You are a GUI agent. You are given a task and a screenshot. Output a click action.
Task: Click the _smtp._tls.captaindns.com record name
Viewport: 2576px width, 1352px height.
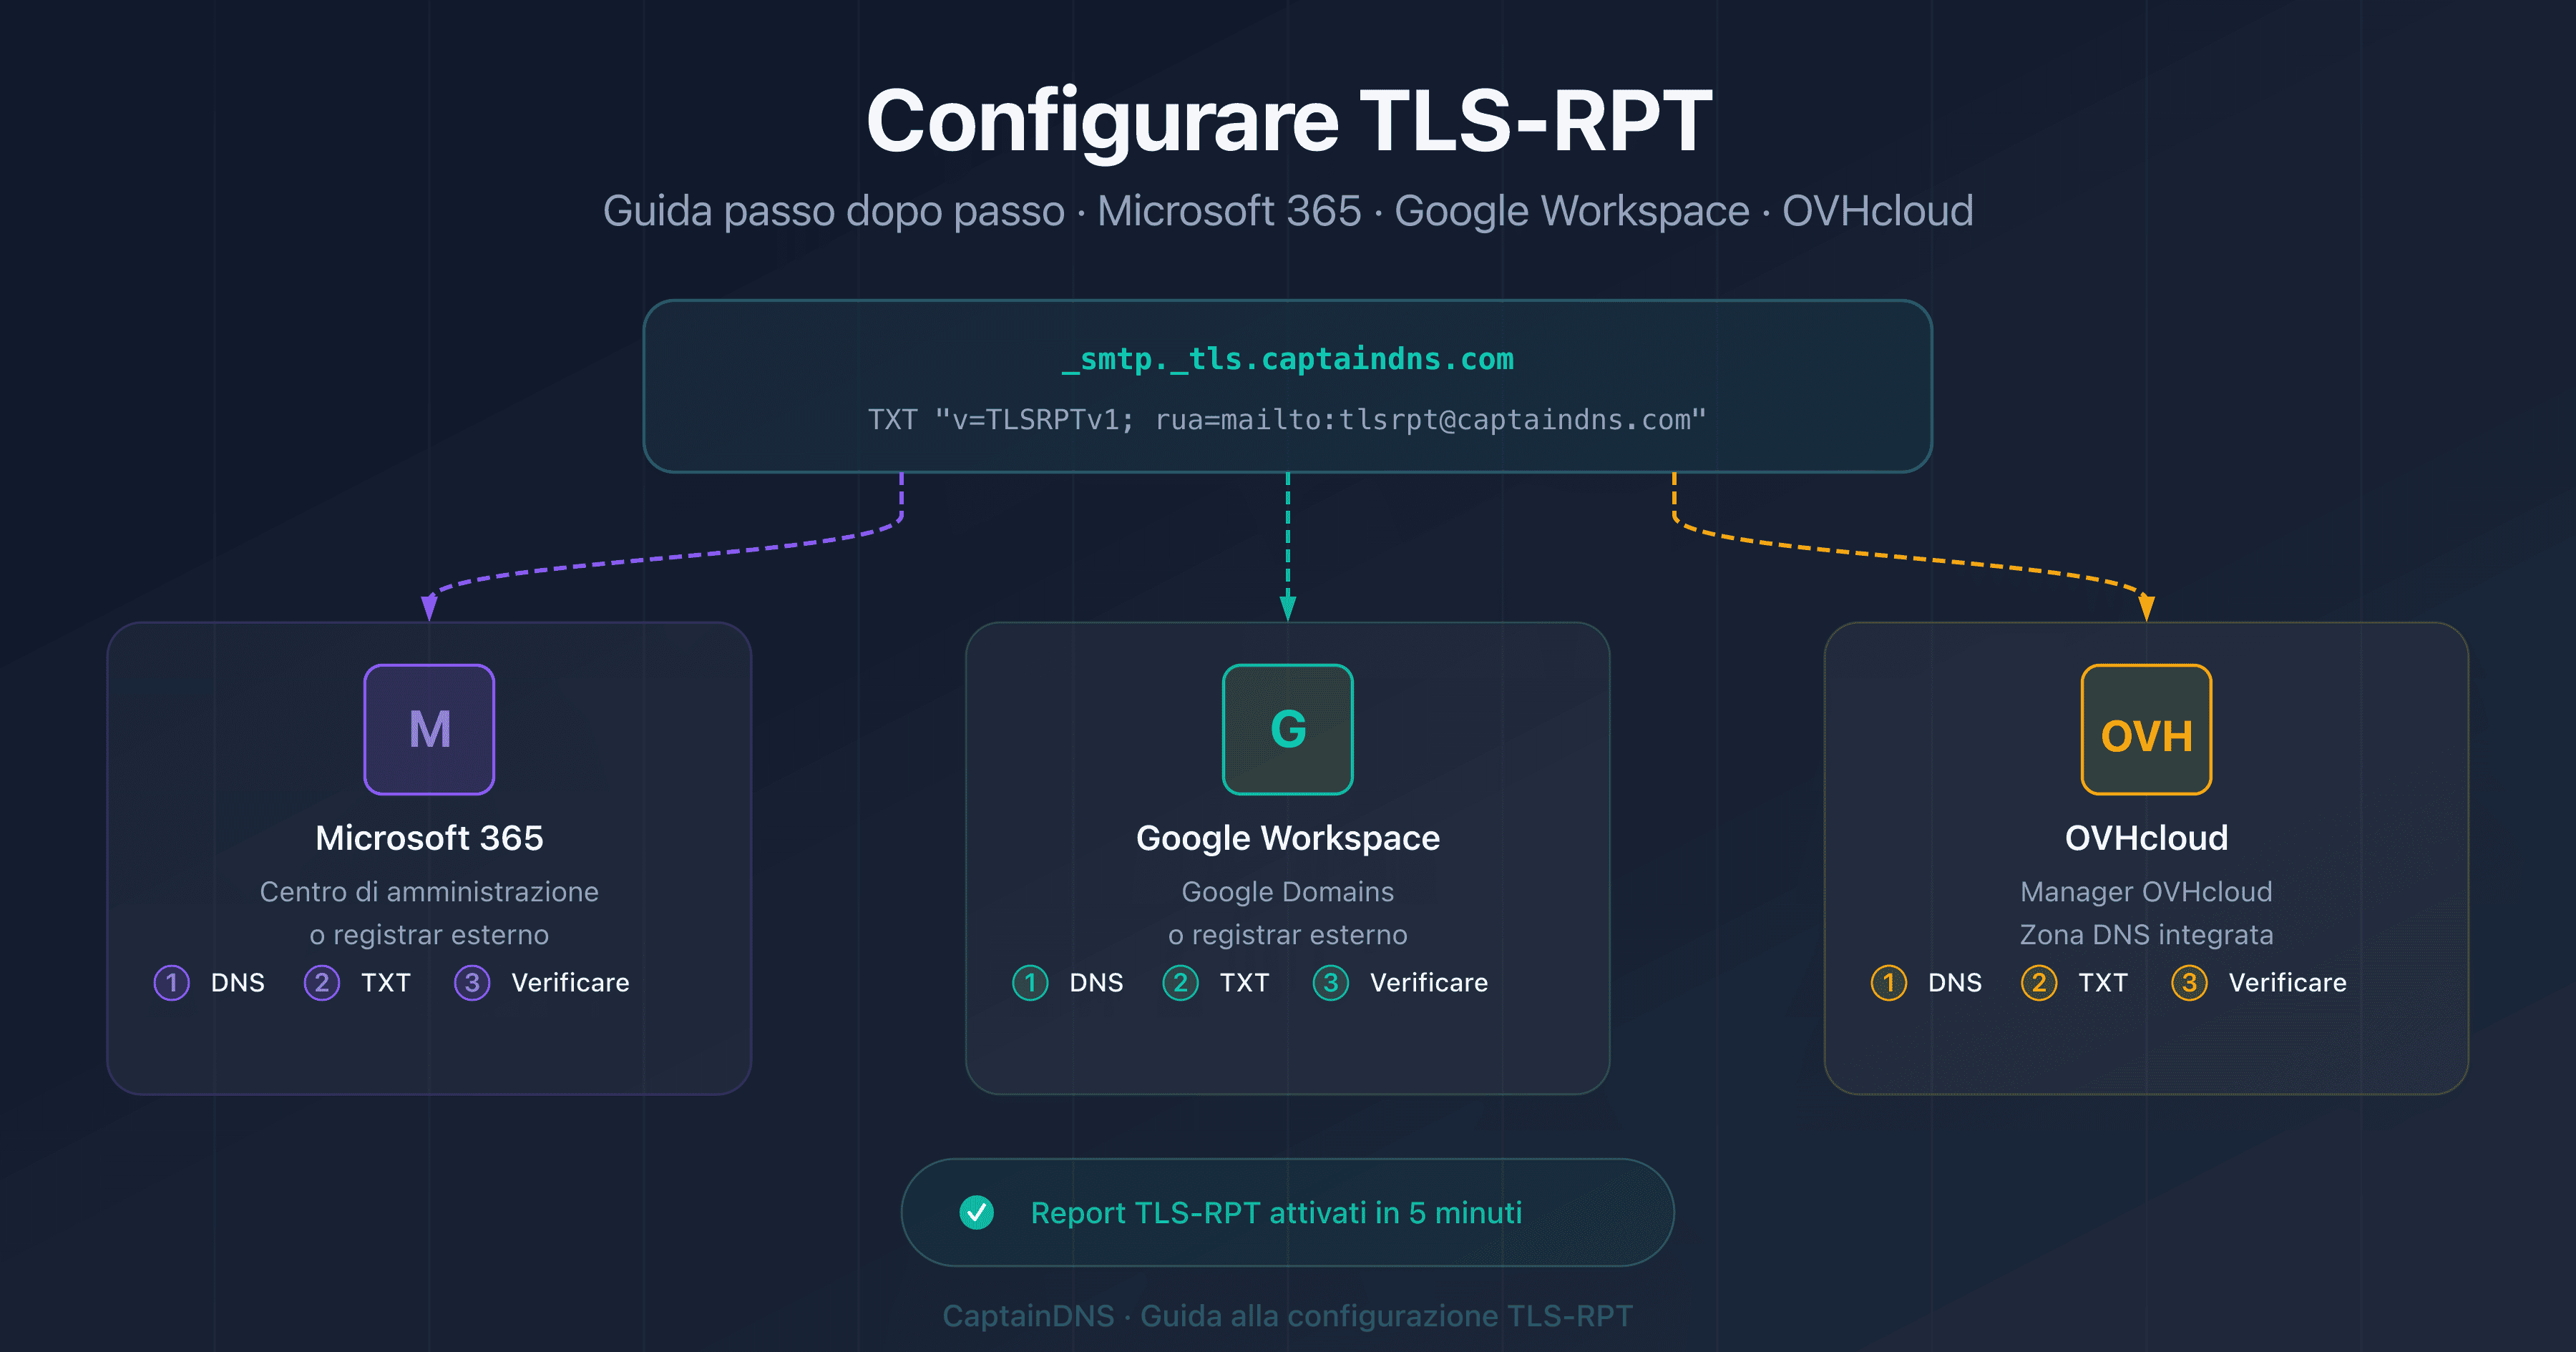(x=1288, y=359)
